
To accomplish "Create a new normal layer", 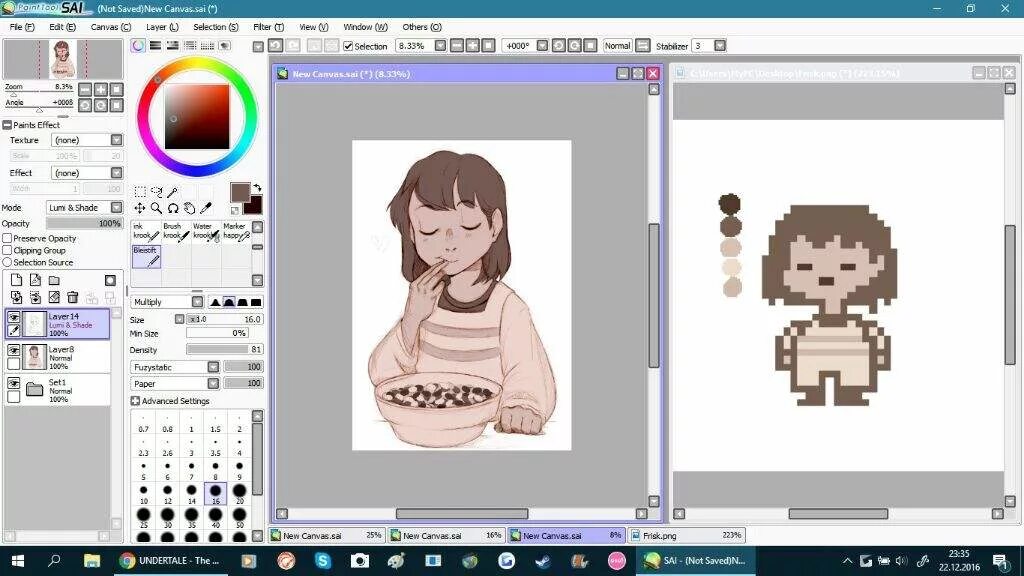I will pos(16,280).
